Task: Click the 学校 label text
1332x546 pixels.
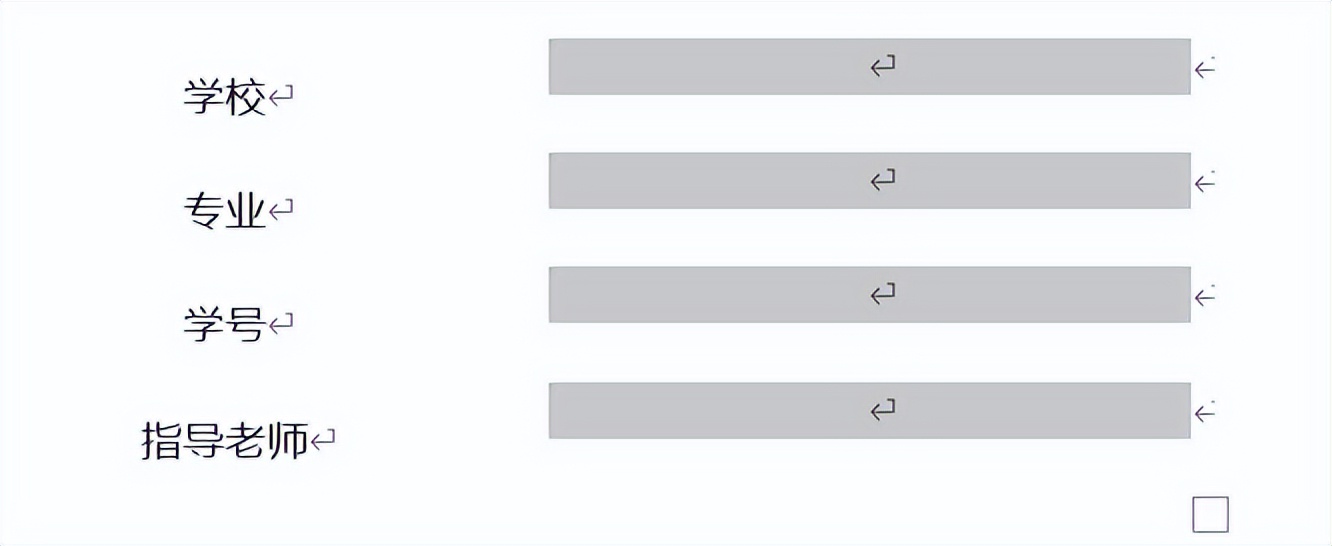Action: point(224,98)
